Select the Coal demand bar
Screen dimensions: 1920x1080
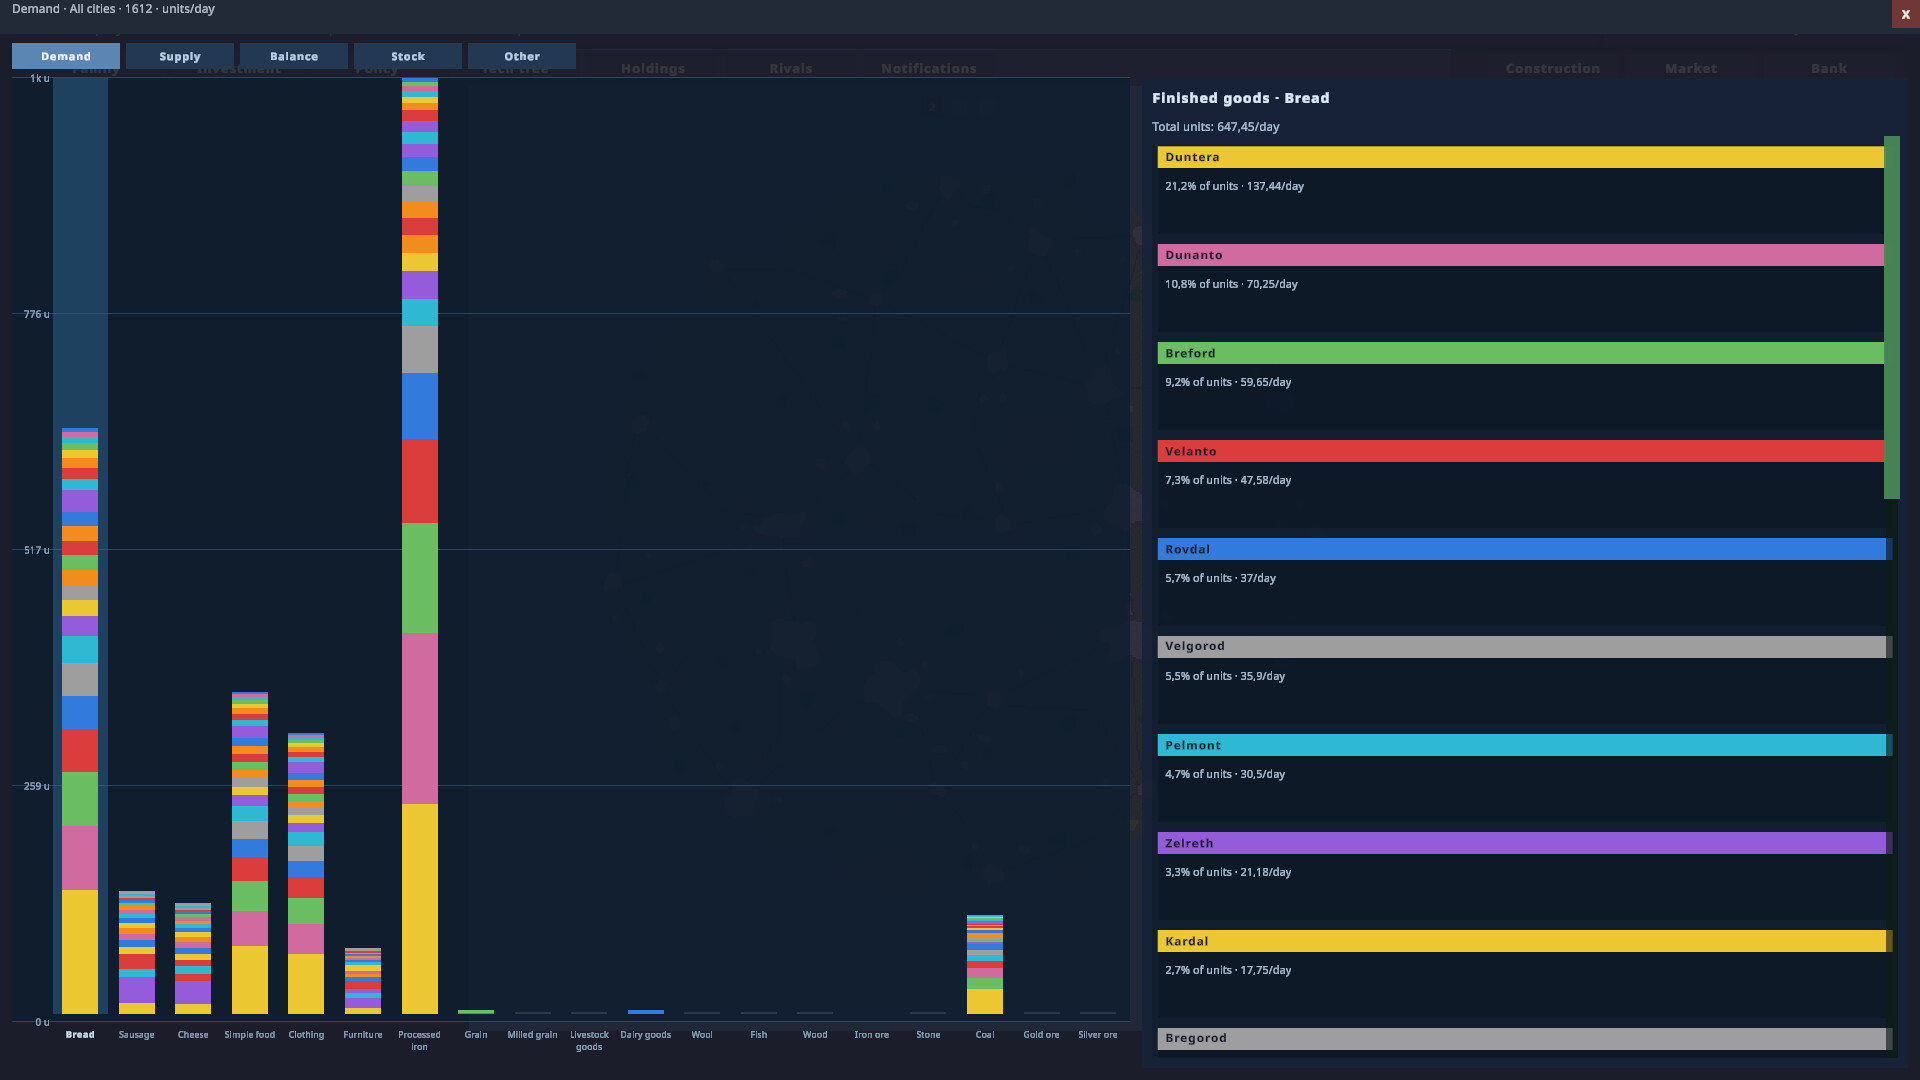click(985, 964)
